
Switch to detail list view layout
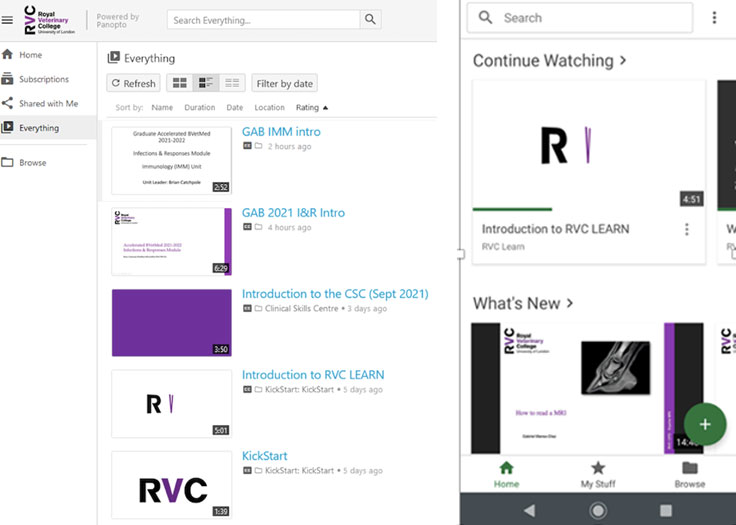206,83
